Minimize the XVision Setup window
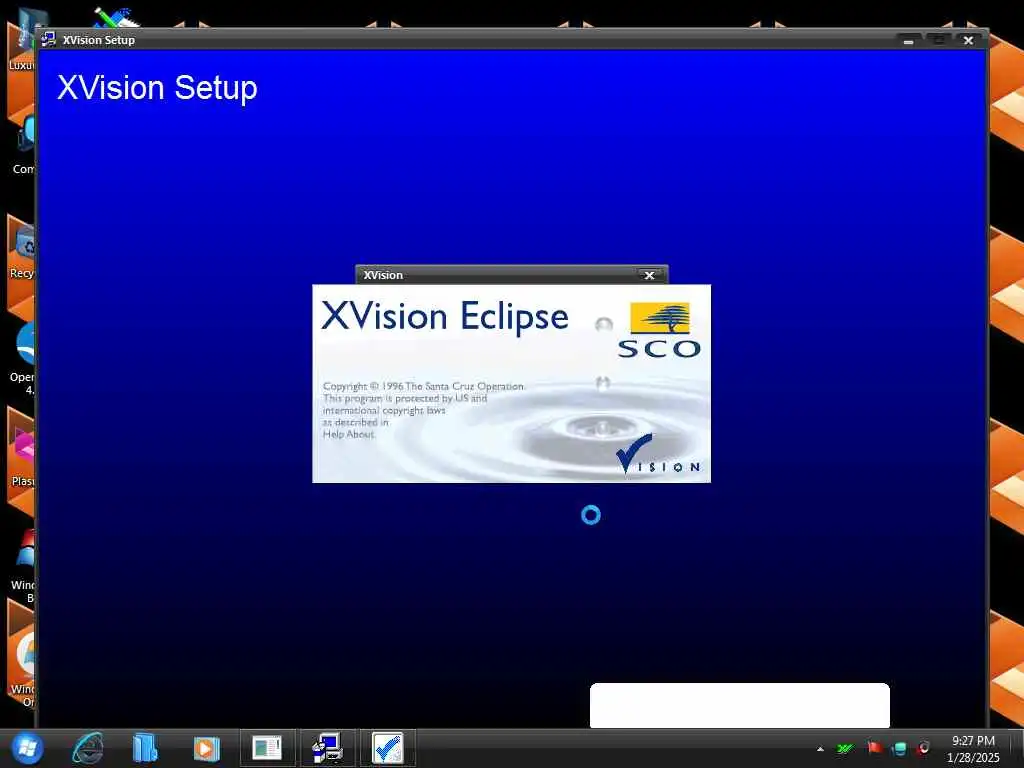 908,40
